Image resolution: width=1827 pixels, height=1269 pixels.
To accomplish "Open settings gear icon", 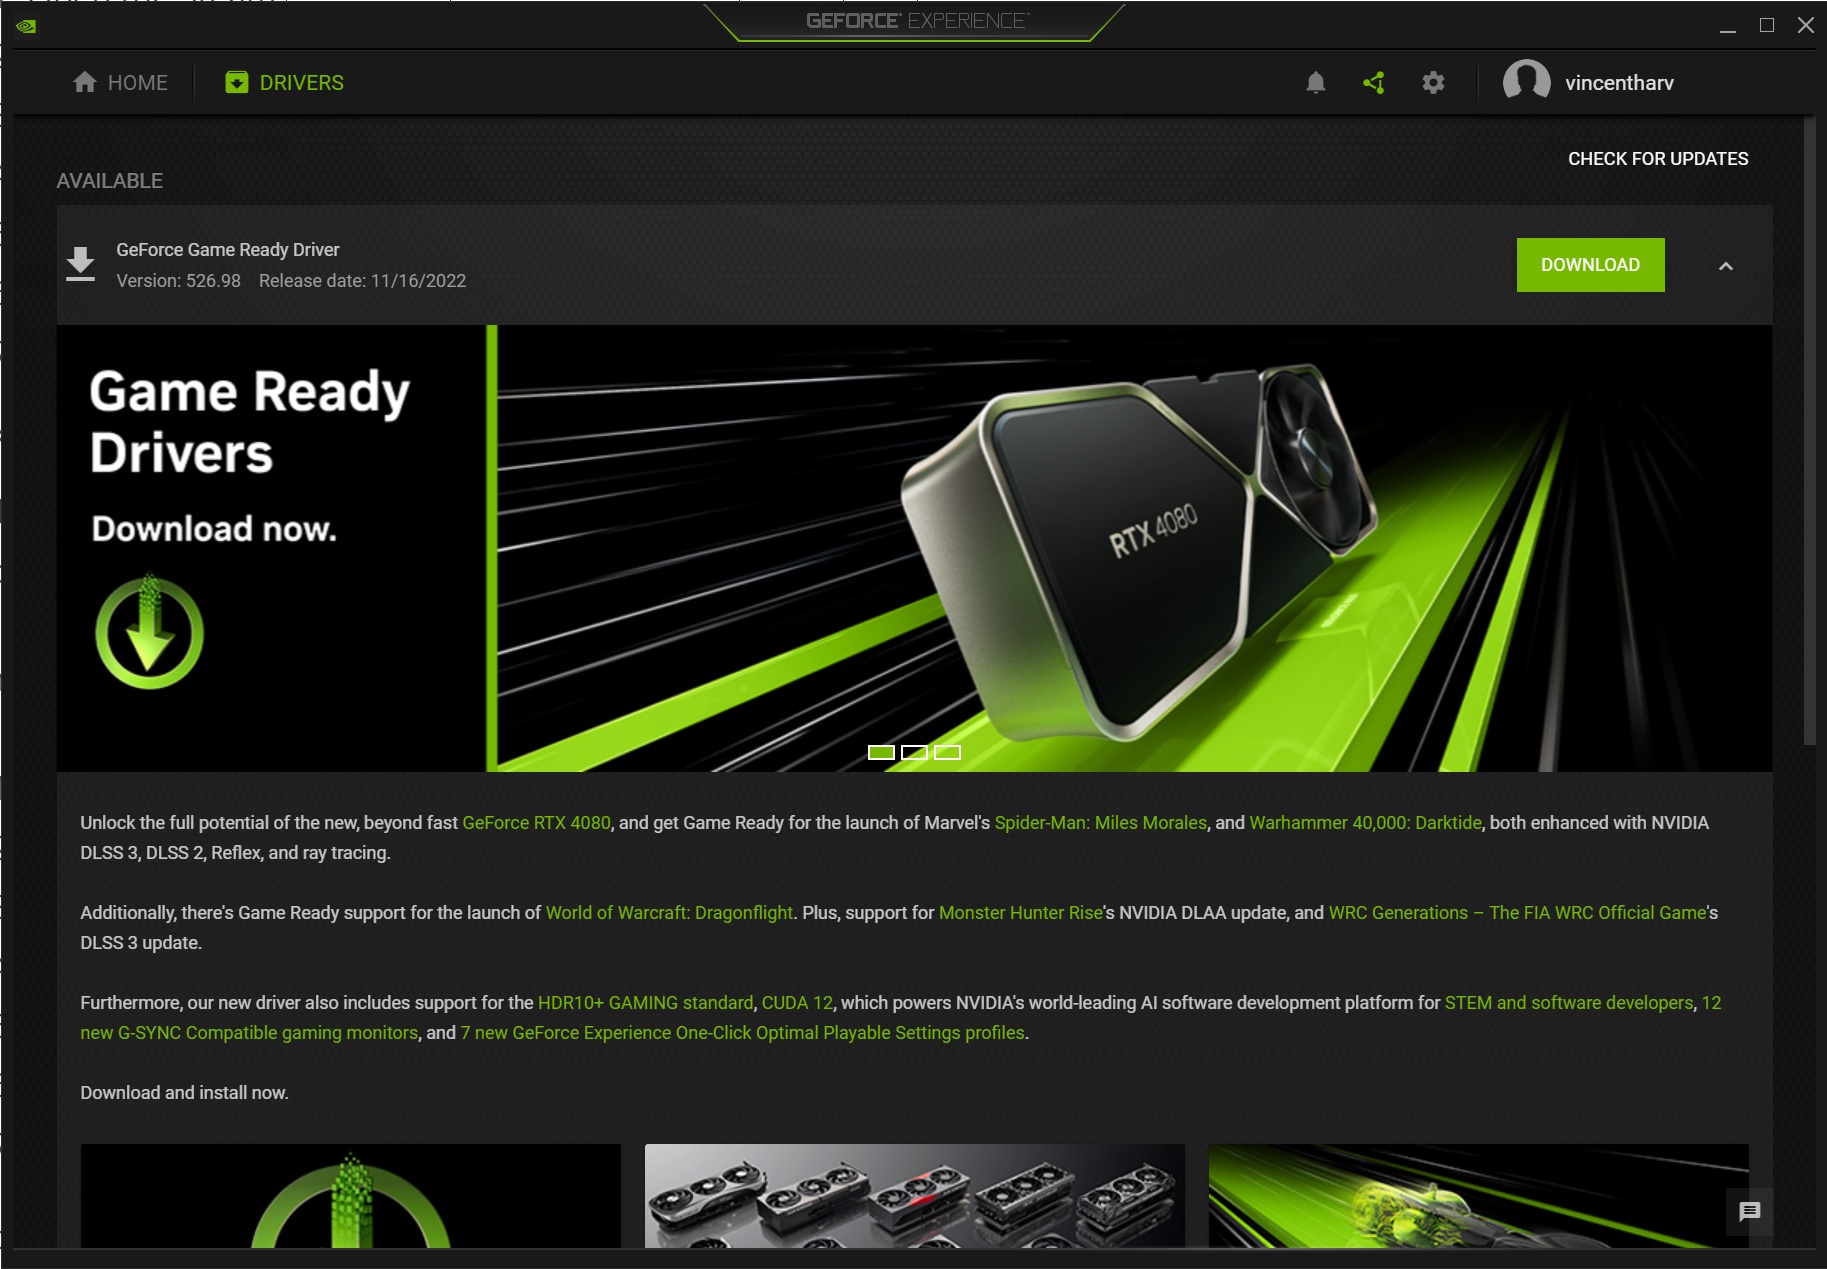I will [x=1433, y=83].
